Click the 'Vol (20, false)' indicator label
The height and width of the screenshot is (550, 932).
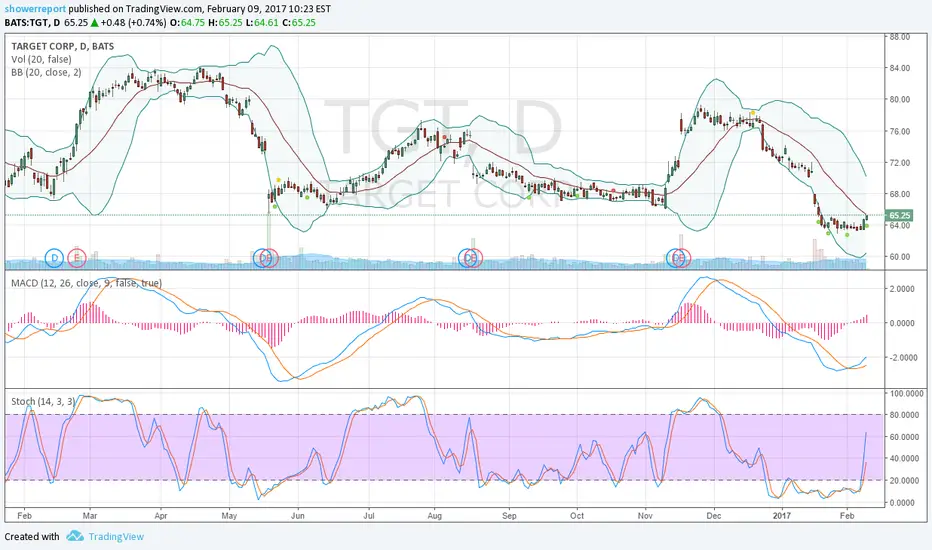click(x=41, y=59)
